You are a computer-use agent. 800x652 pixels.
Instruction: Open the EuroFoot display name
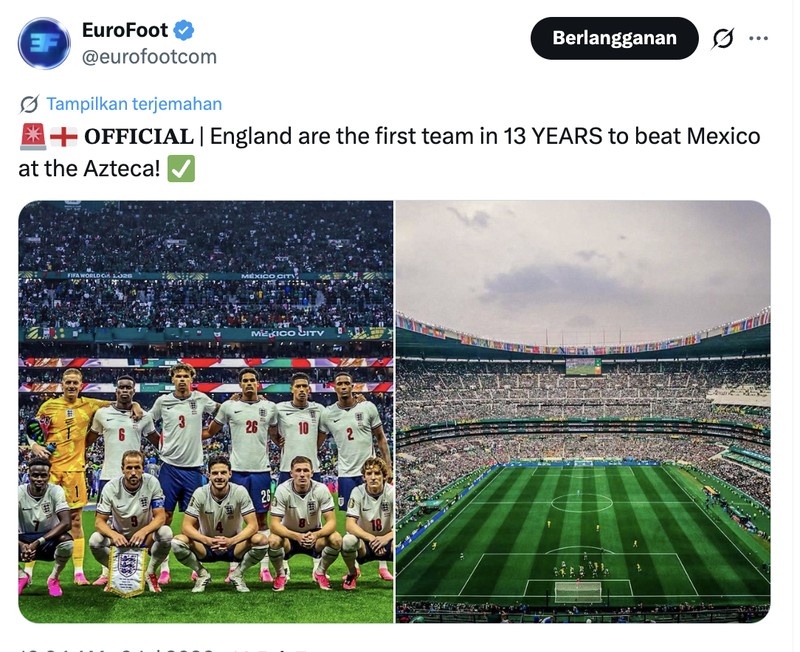tap(125, 30)
